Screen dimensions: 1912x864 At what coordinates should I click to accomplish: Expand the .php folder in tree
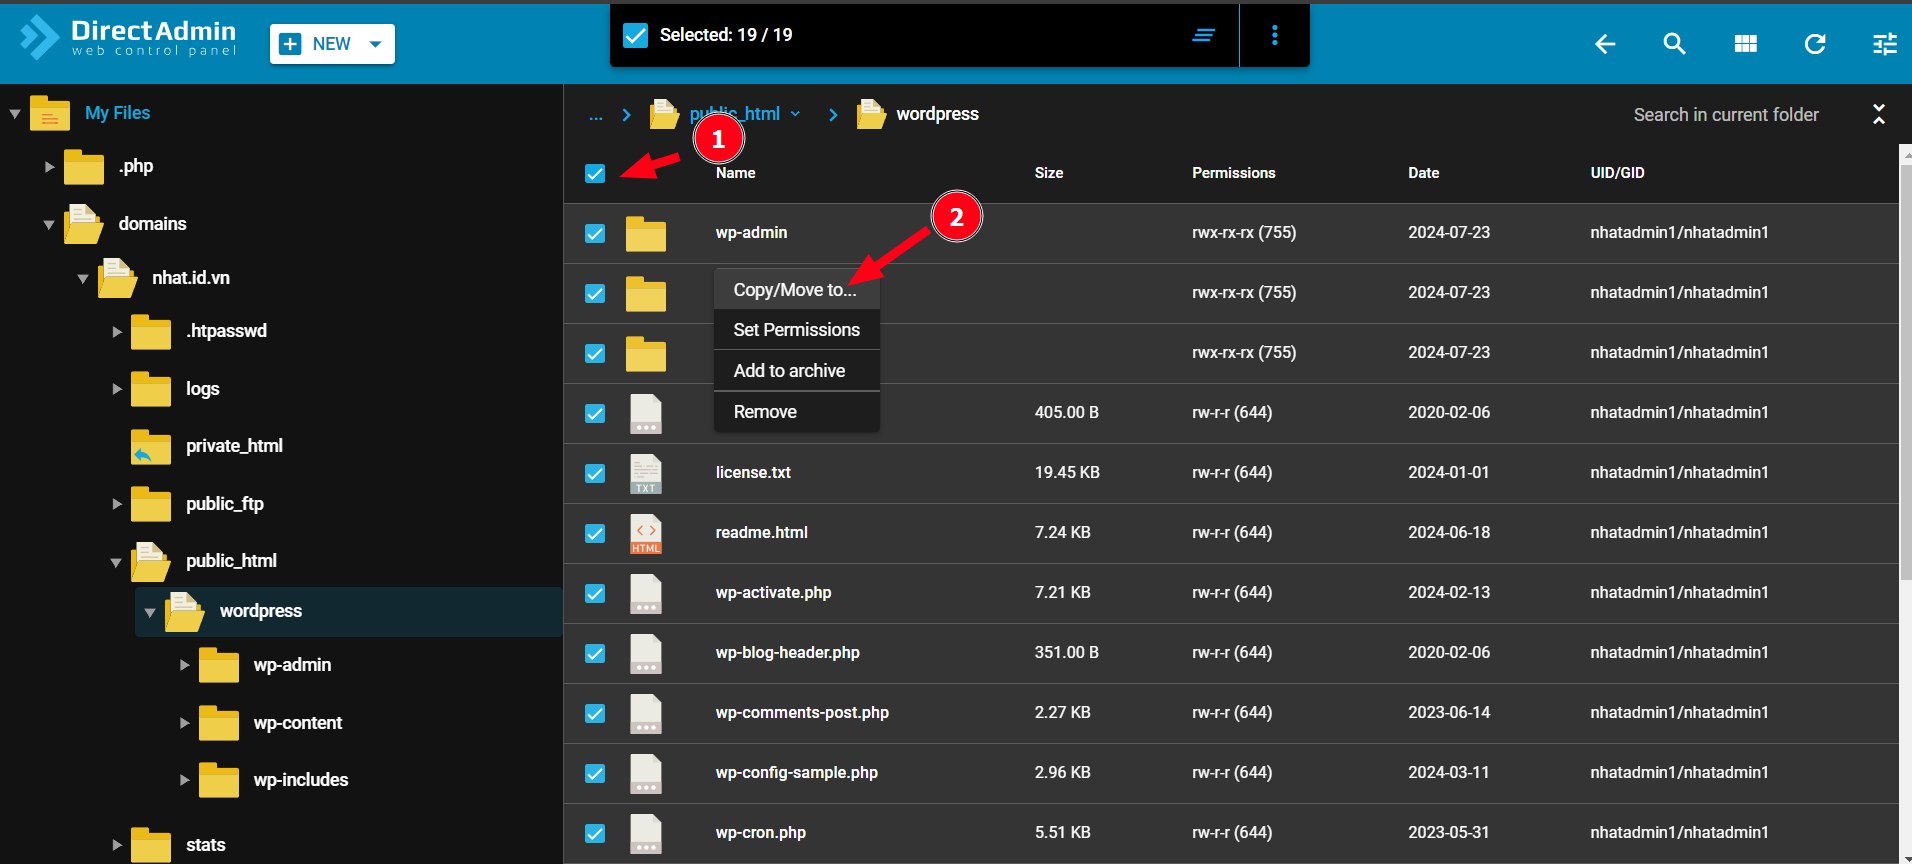(49, 167)
